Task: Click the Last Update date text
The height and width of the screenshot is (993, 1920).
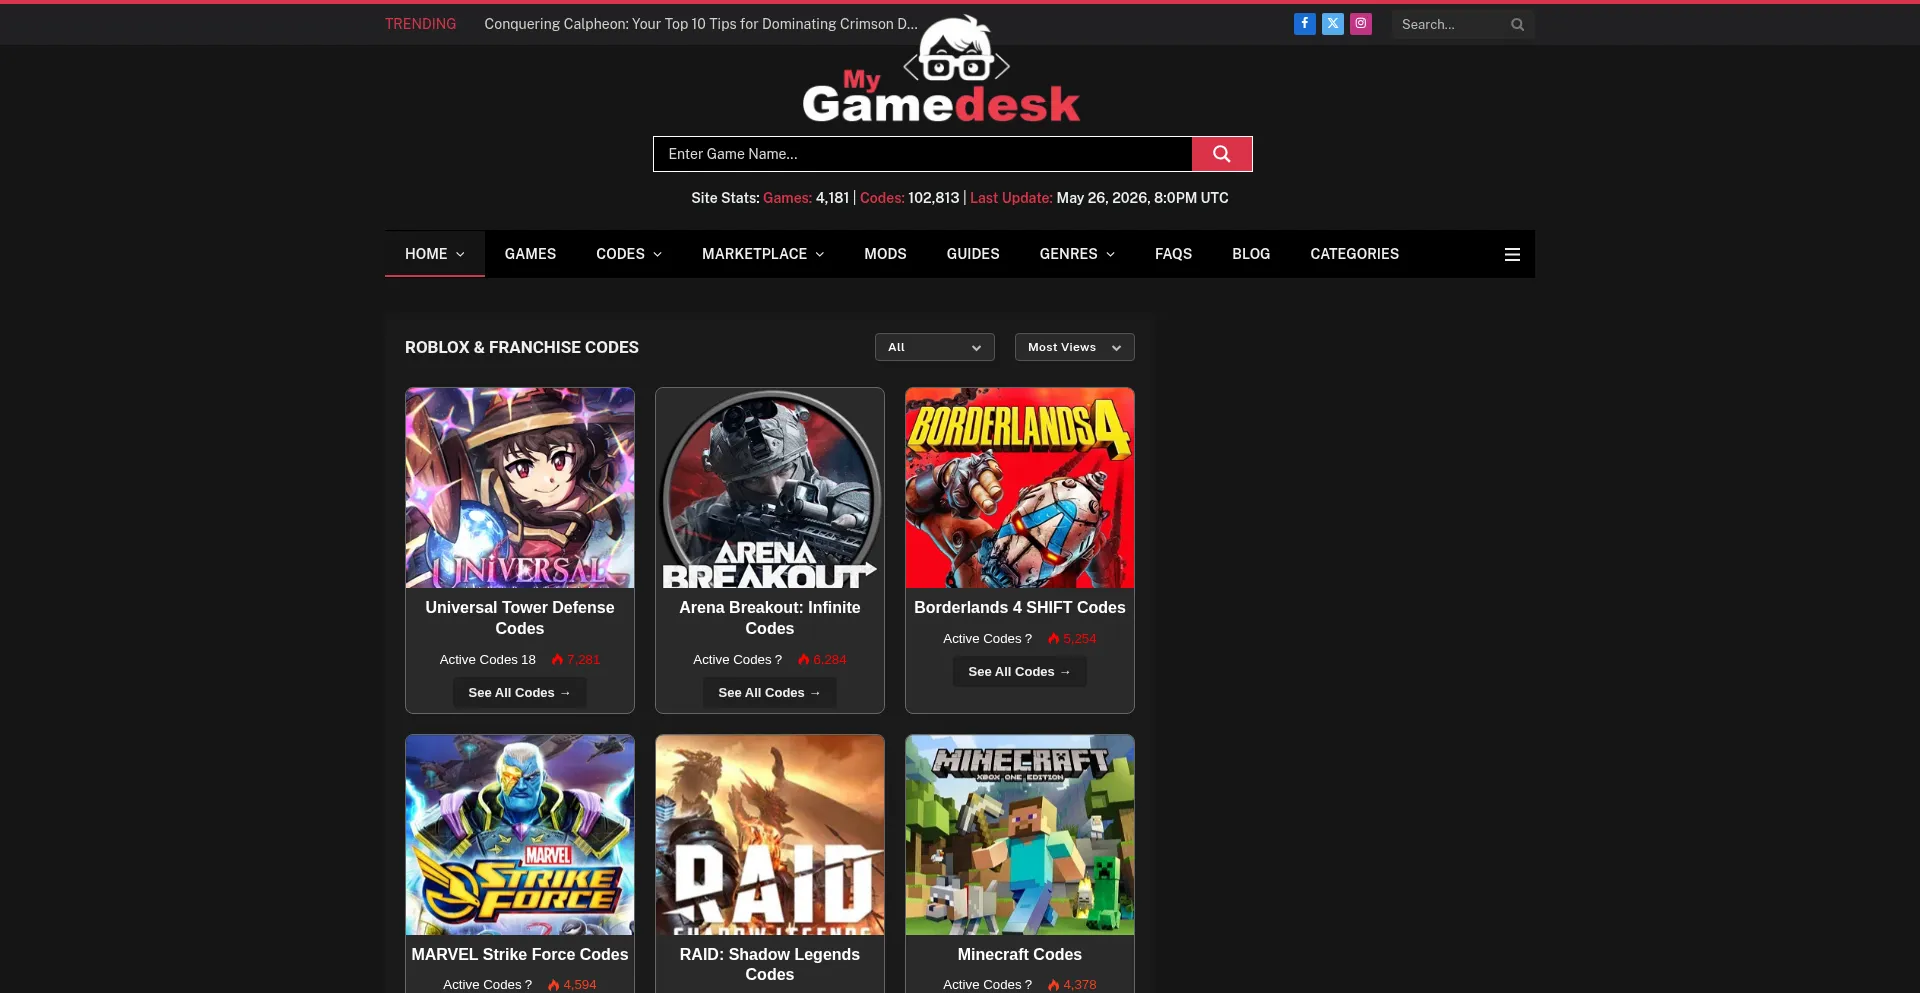Action: pos(1099,198)
